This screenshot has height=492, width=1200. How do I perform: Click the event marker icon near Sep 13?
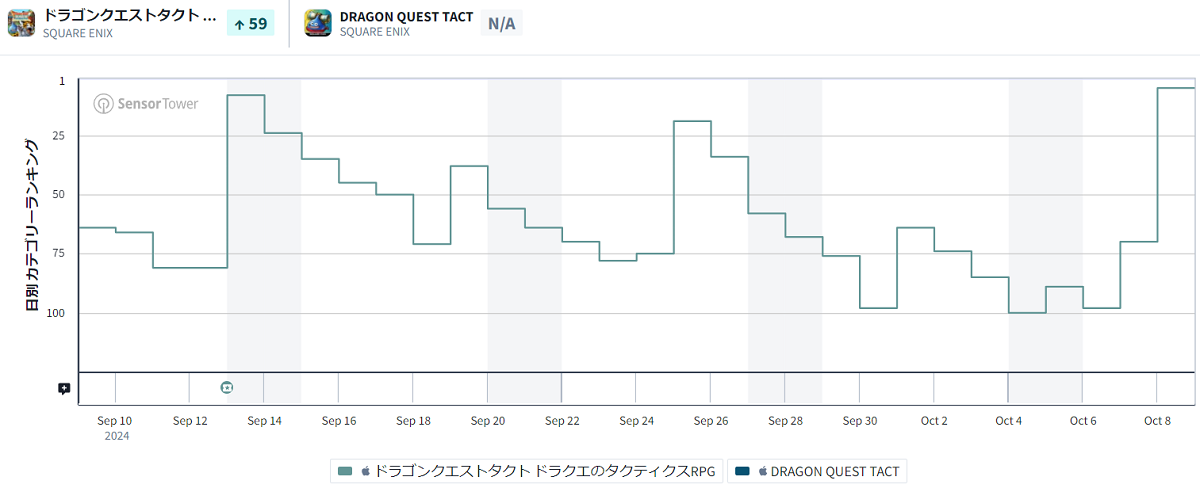pyautogui.click(x=227, y=387)
